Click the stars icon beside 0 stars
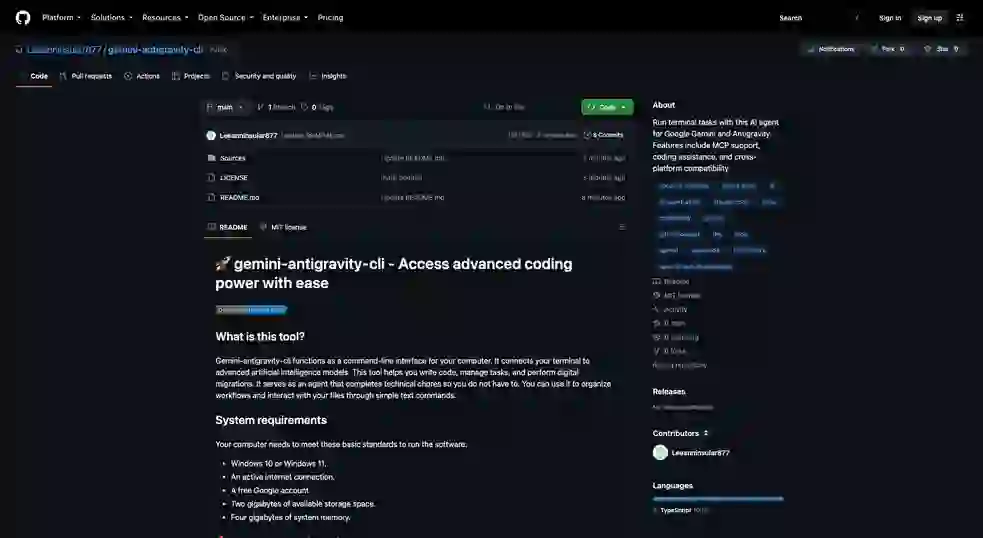The height and width of the screenshot is (538, 983). pos(656,323)
